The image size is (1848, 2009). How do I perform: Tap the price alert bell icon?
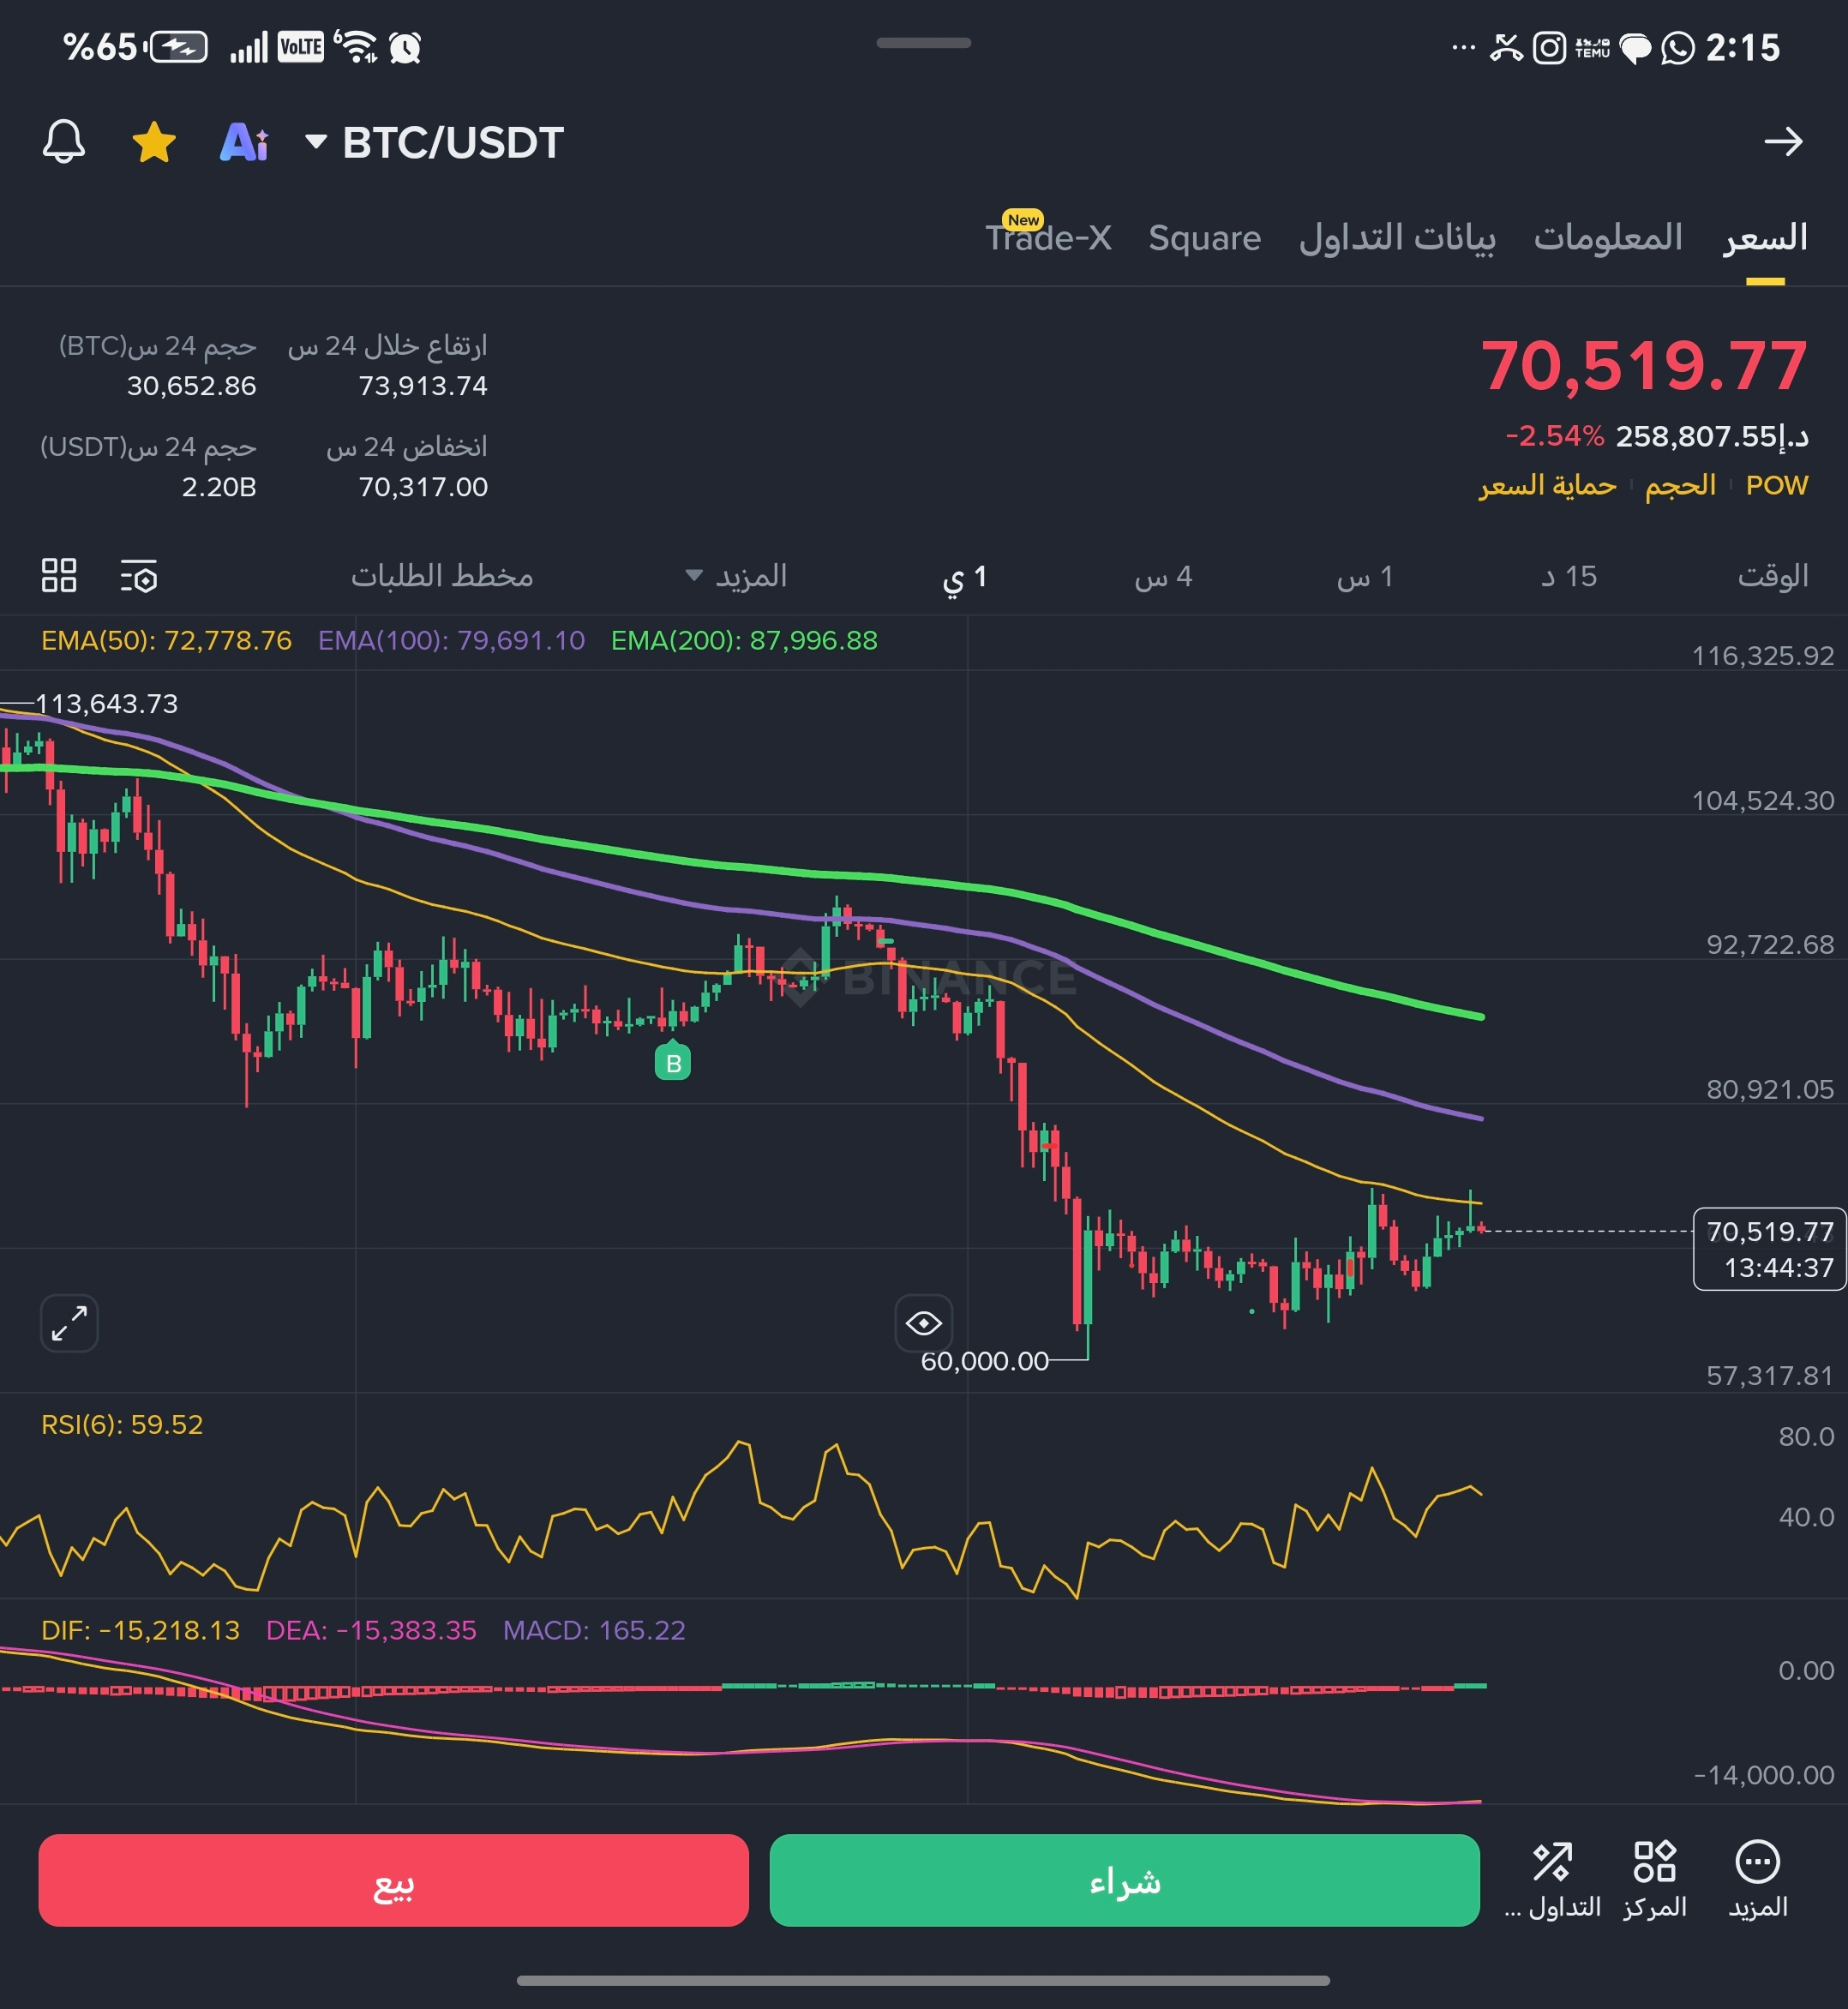tap(63, 142)
